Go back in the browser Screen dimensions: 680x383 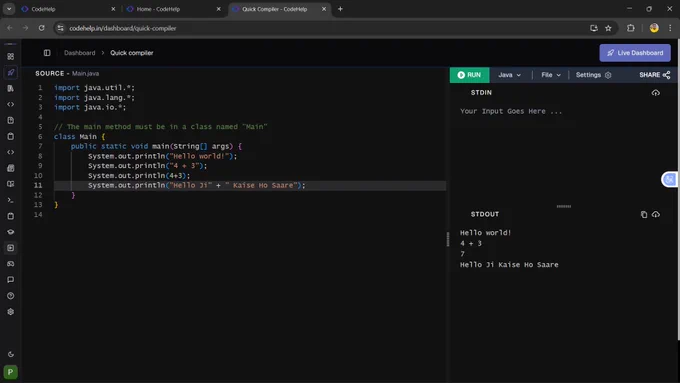click(10, 28)
